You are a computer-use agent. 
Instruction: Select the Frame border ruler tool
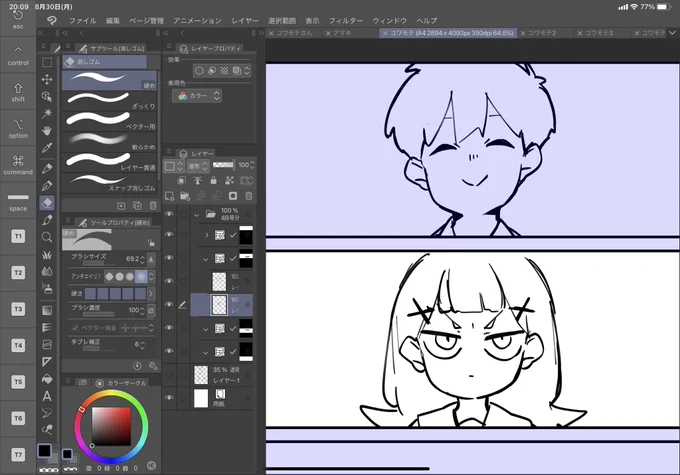point(47,362)
